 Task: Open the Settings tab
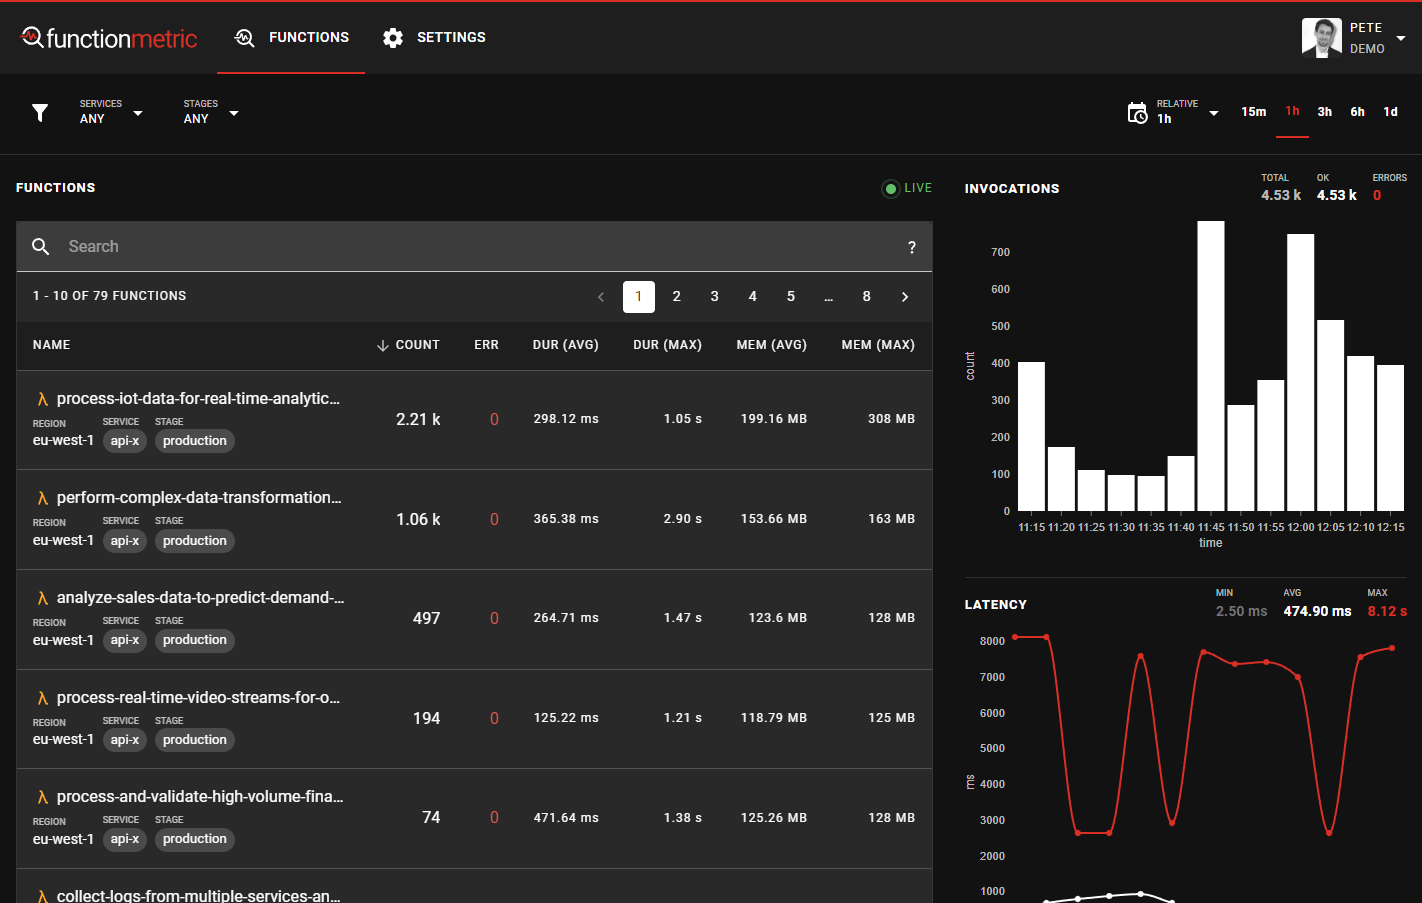[x=434, y=37]
